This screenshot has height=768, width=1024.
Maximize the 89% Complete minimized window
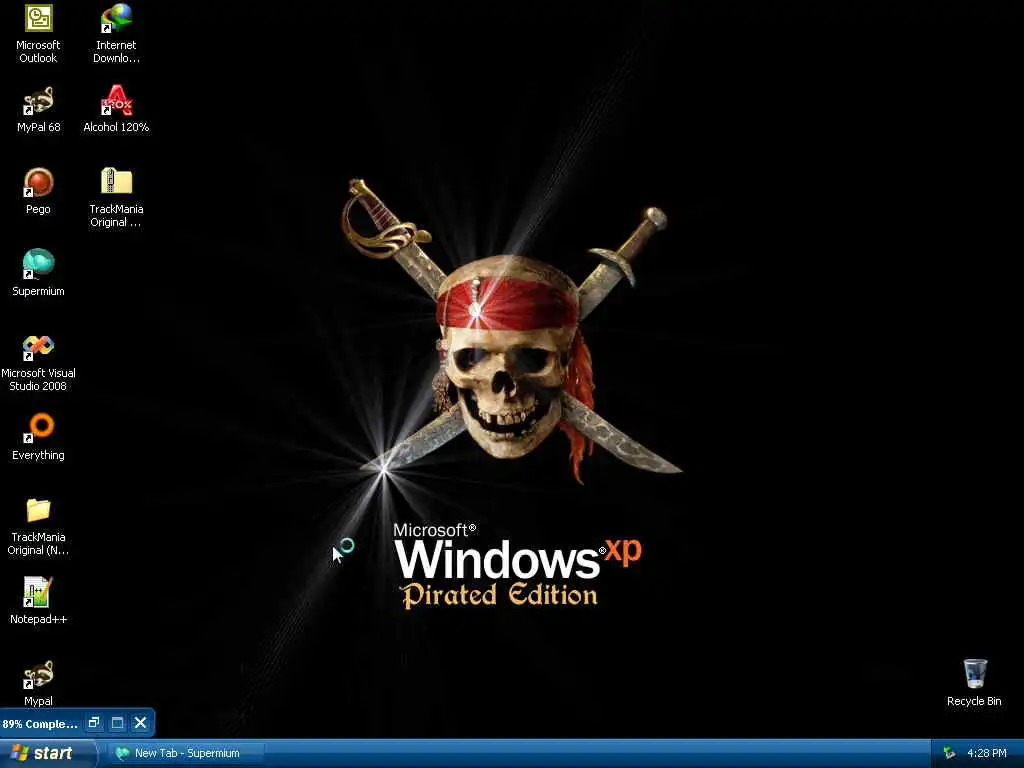[118, 722]
